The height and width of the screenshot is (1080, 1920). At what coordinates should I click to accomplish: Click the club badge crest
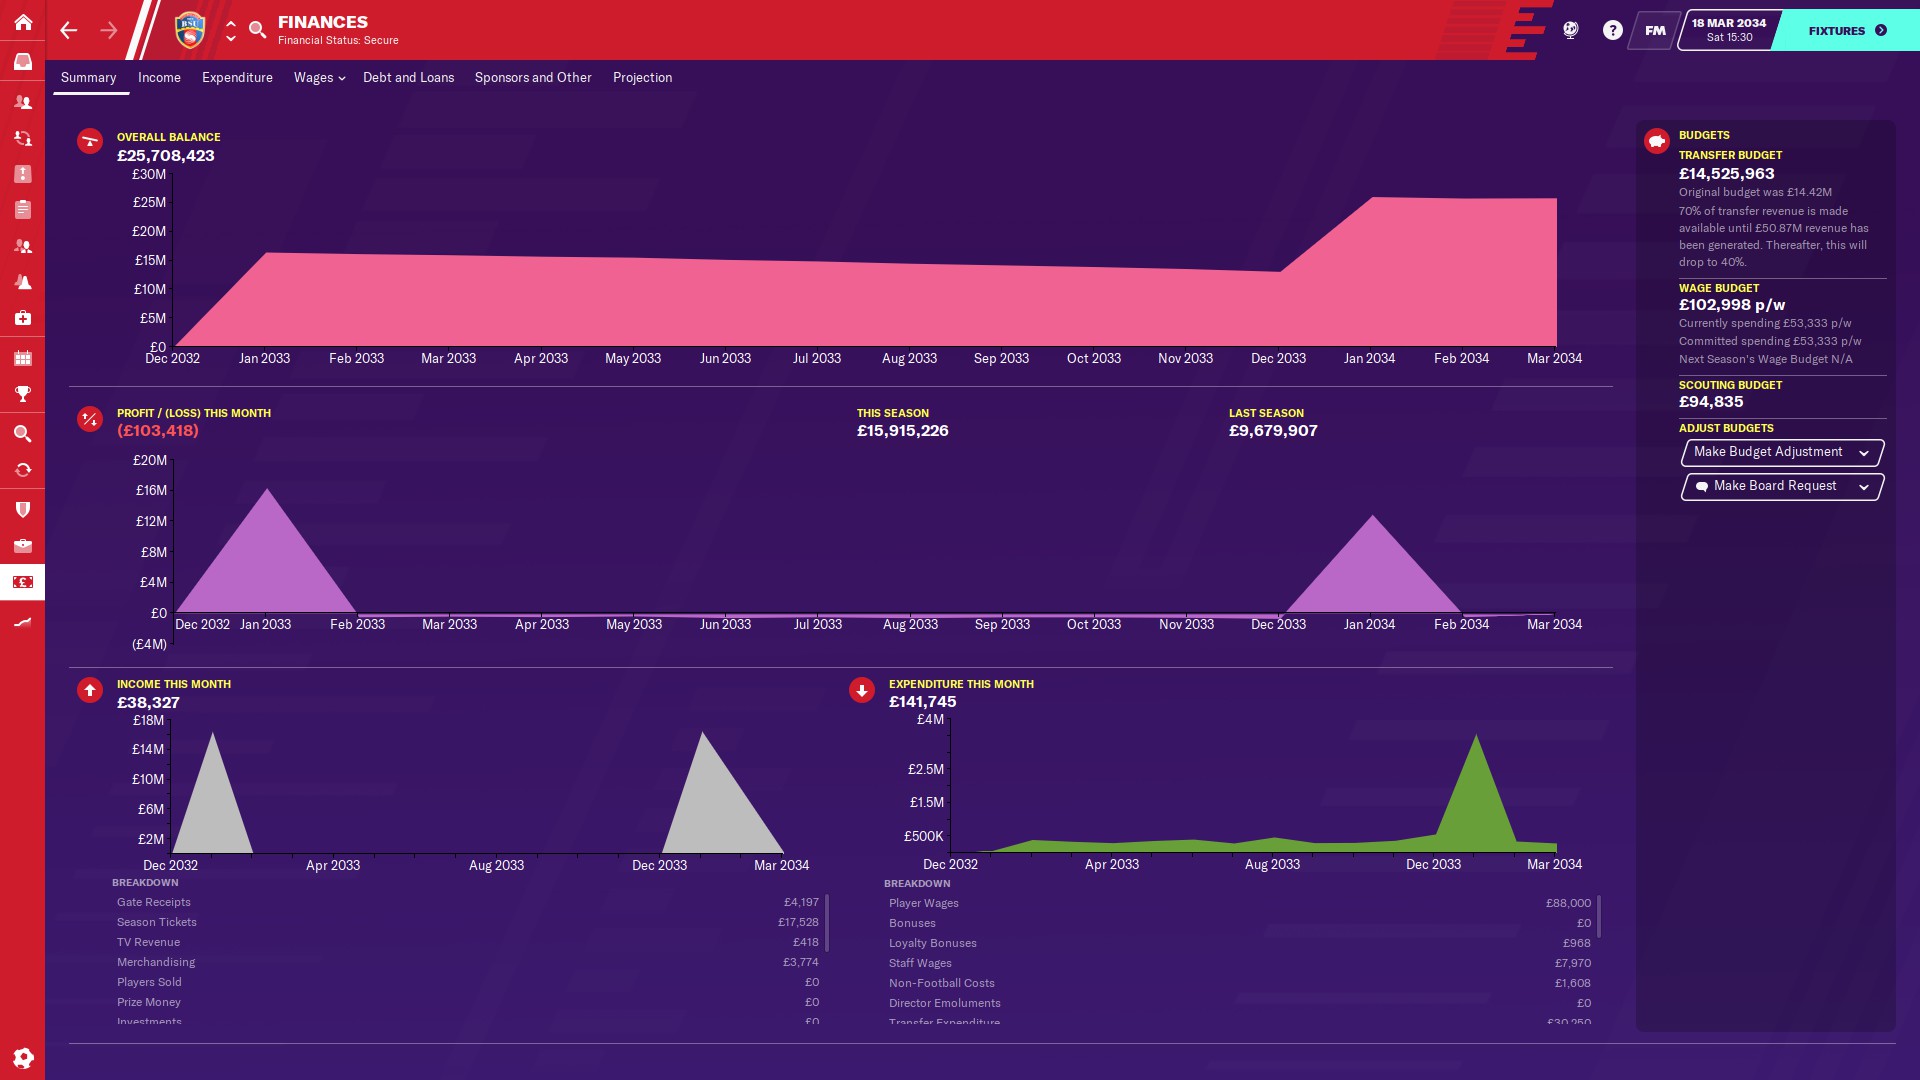coord(189,30)
